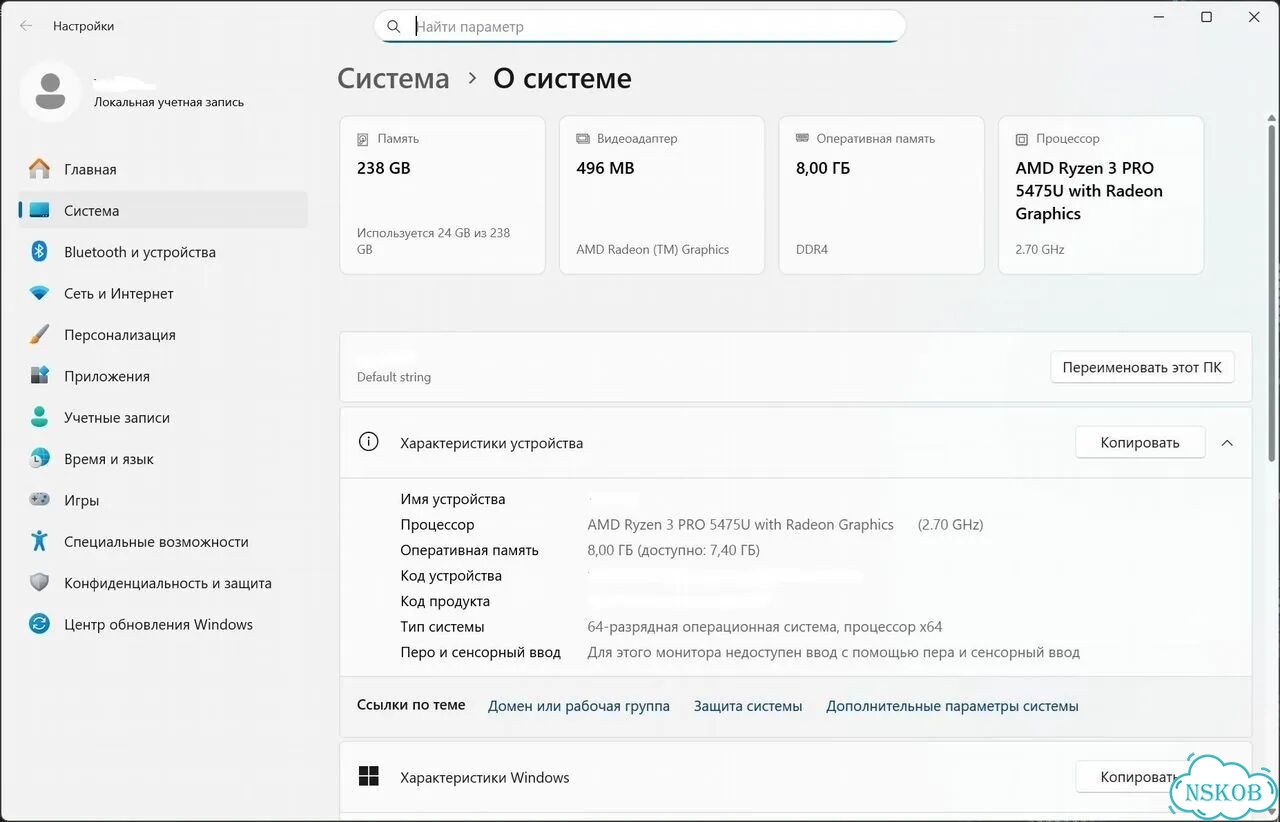This screenshot has height=822, width=1280.
Task: Click the Default string device label
Action: coord(394,378)
